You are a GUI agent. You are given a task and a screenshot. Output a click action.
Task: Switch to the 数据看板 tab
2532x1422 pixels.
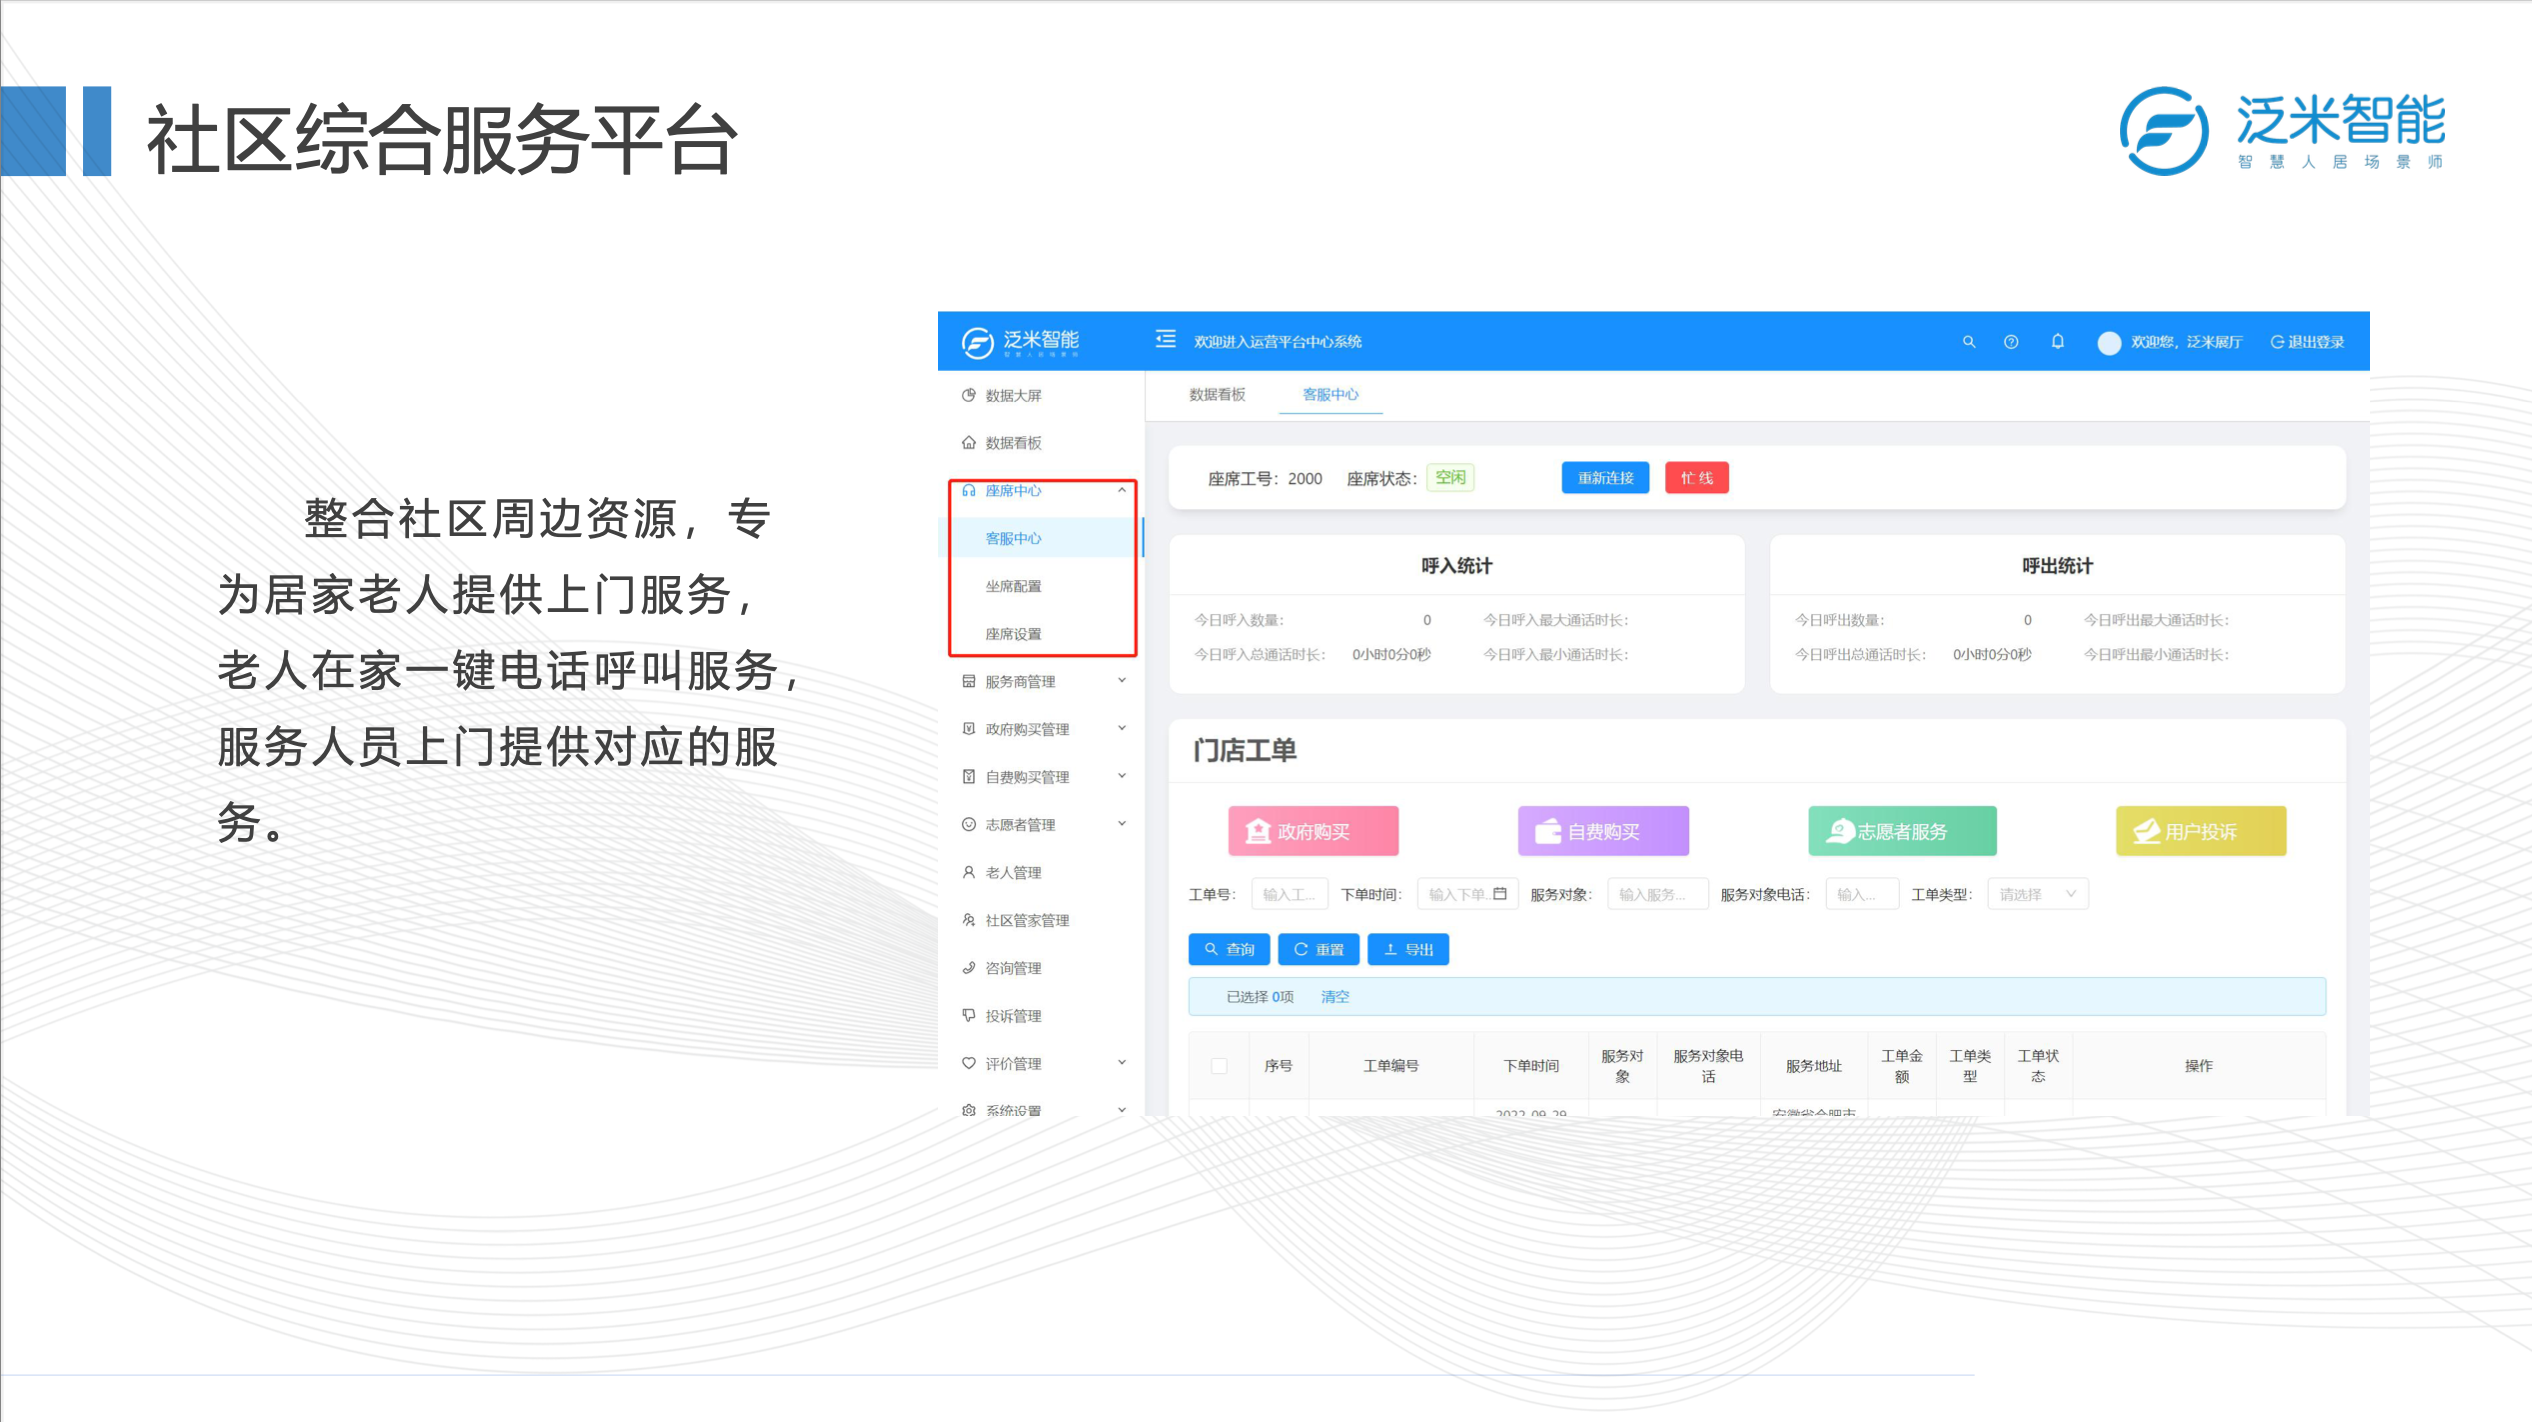tap(1217, 394)
